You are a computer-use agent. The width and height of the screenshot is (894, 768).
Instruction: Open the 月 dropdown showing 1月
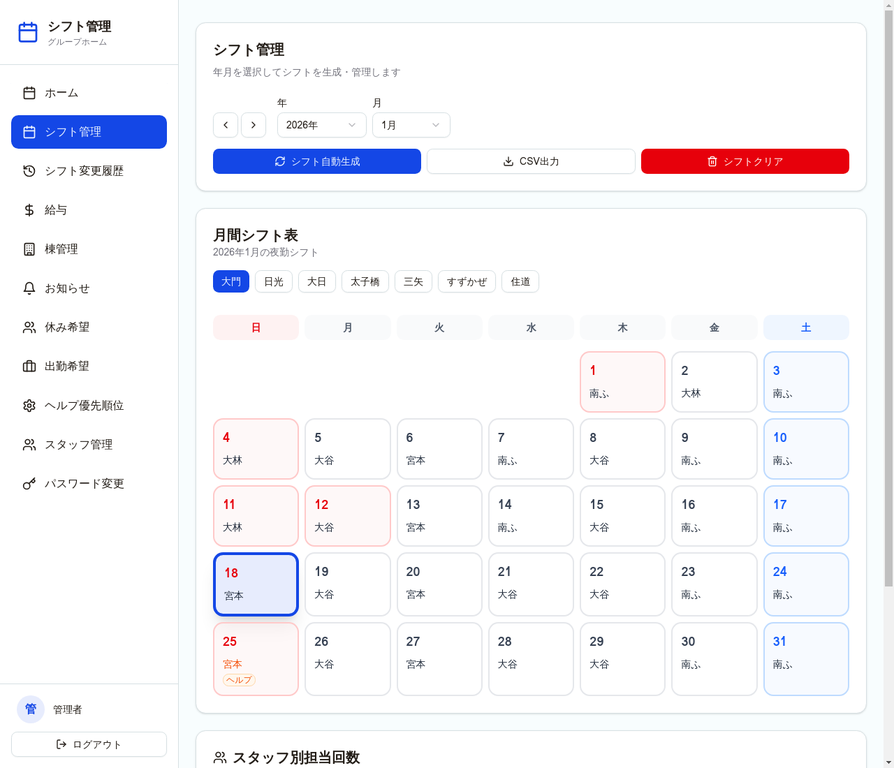click(x=410, y=125)
